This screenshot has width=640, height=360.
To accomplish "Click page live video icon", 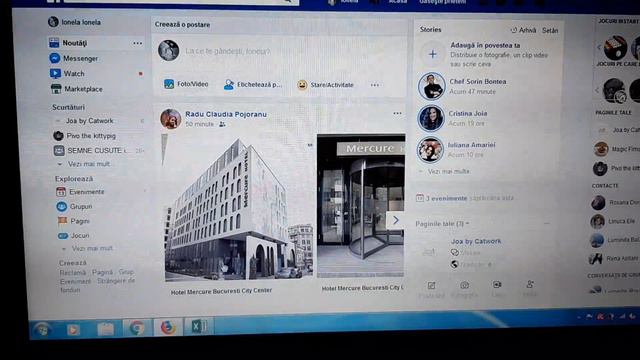I will click(497, 284).
